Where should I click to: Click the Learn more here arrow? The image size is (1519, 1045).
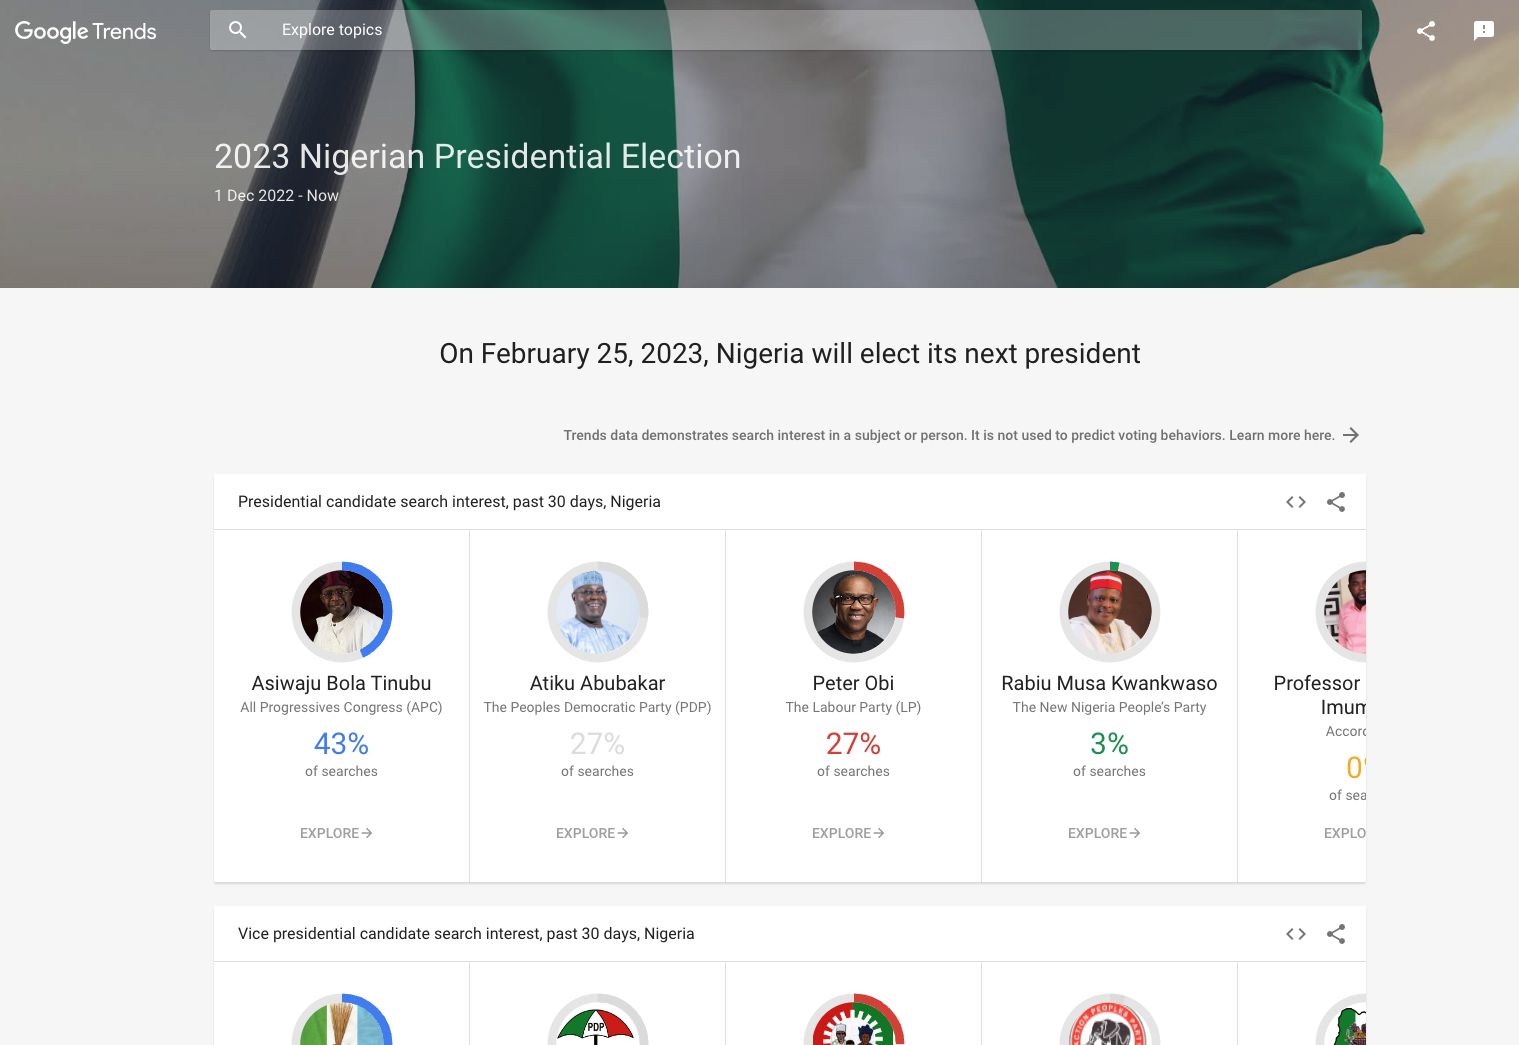click(1351, 435)
